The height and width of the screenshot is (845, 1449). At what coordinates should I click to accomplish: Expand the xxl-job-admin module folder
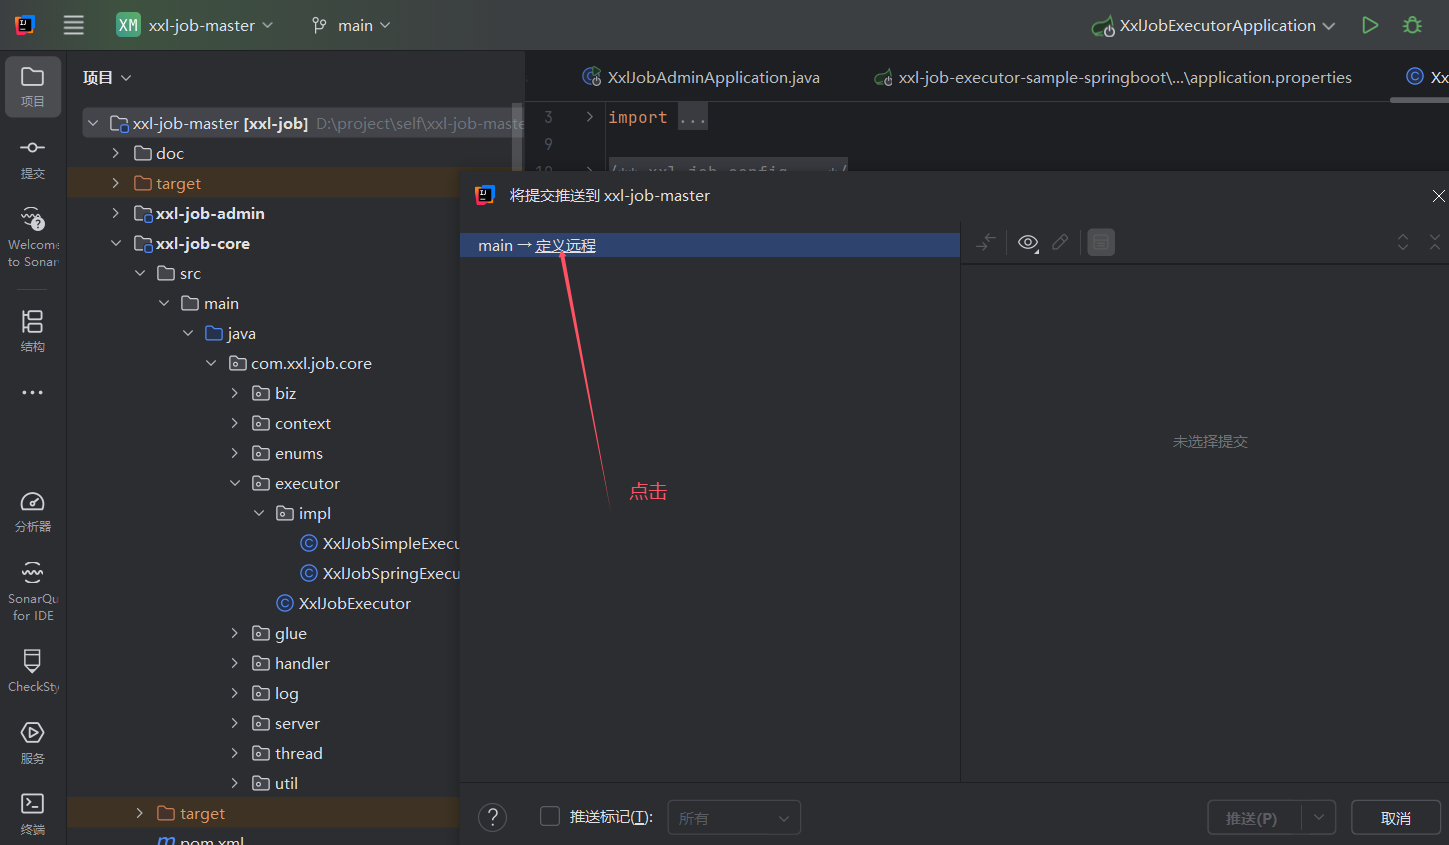coord(116,213)
